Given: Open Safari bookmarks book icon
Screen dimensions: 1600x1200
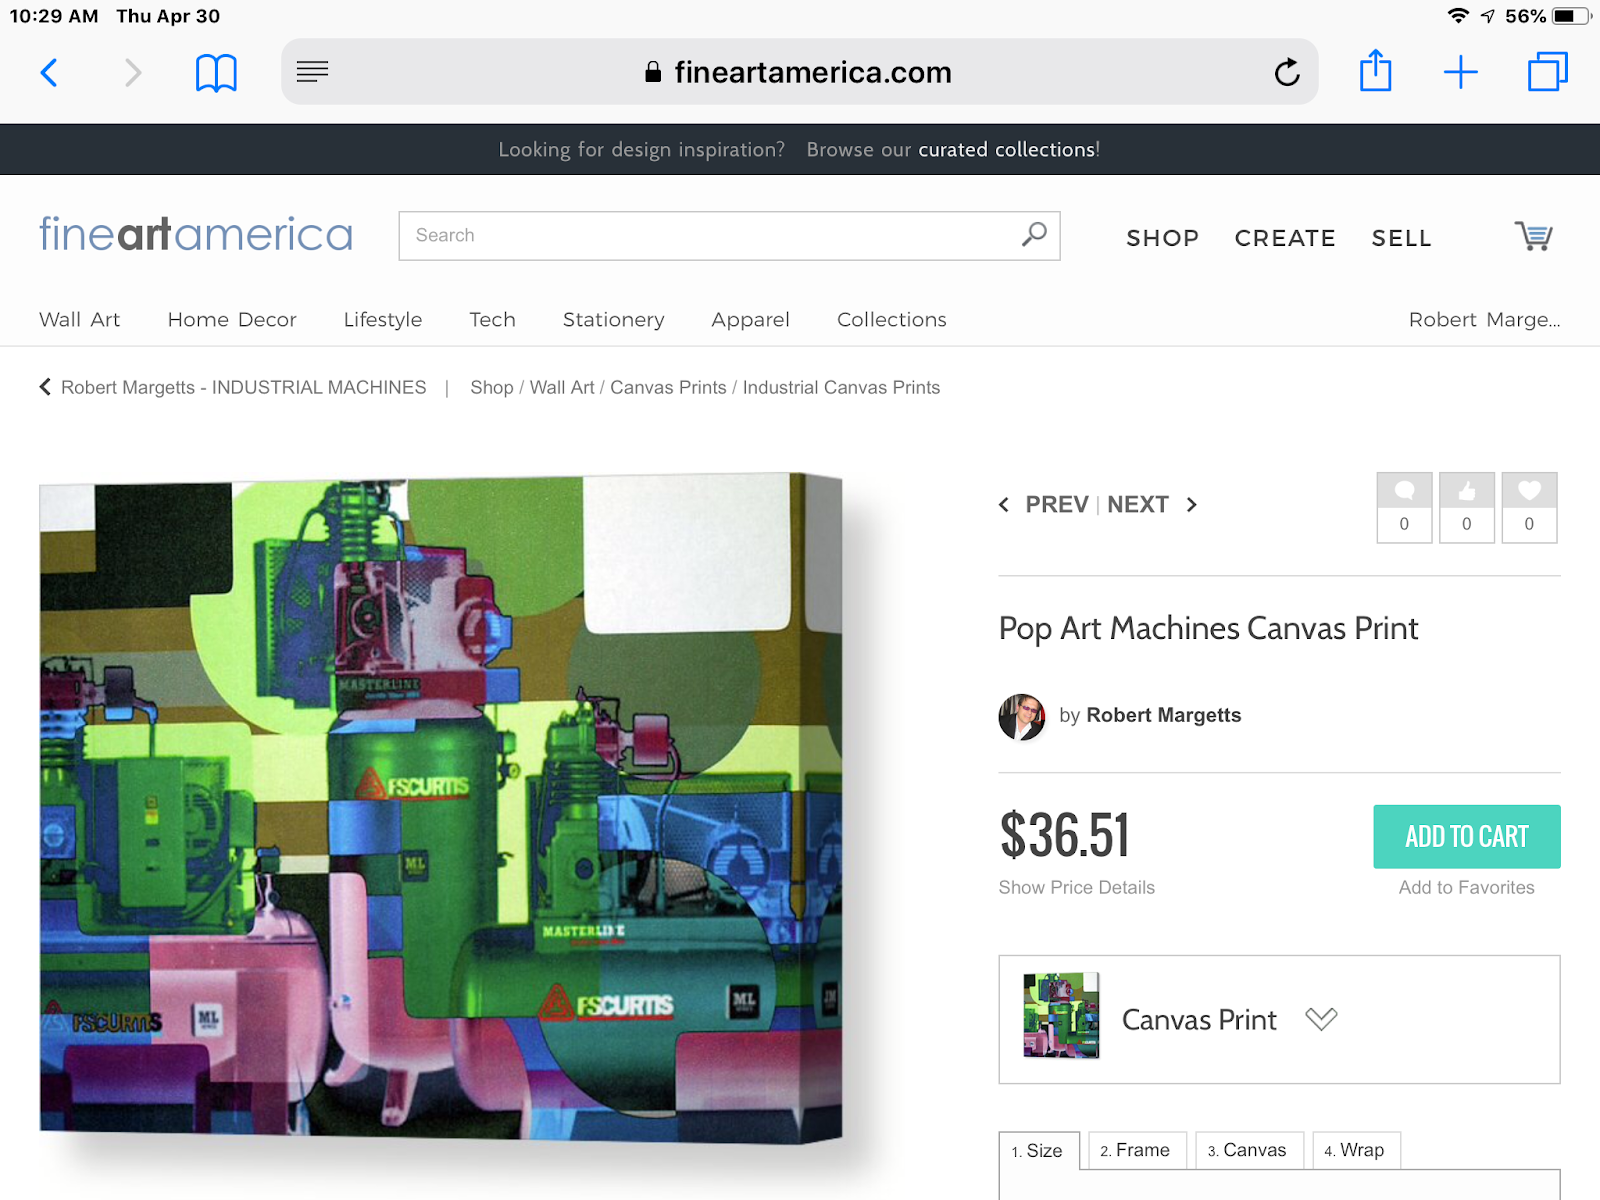Looking at the screenshot, I should click(x=216, y=72).
